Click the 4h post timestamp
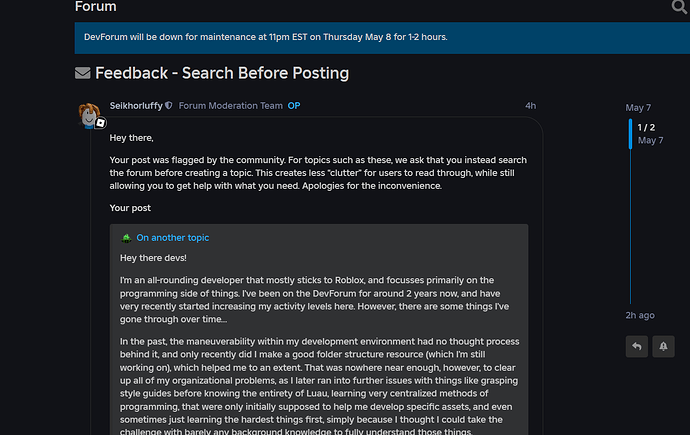The width and height of the screenshot is (690, 435). [530, 106]
